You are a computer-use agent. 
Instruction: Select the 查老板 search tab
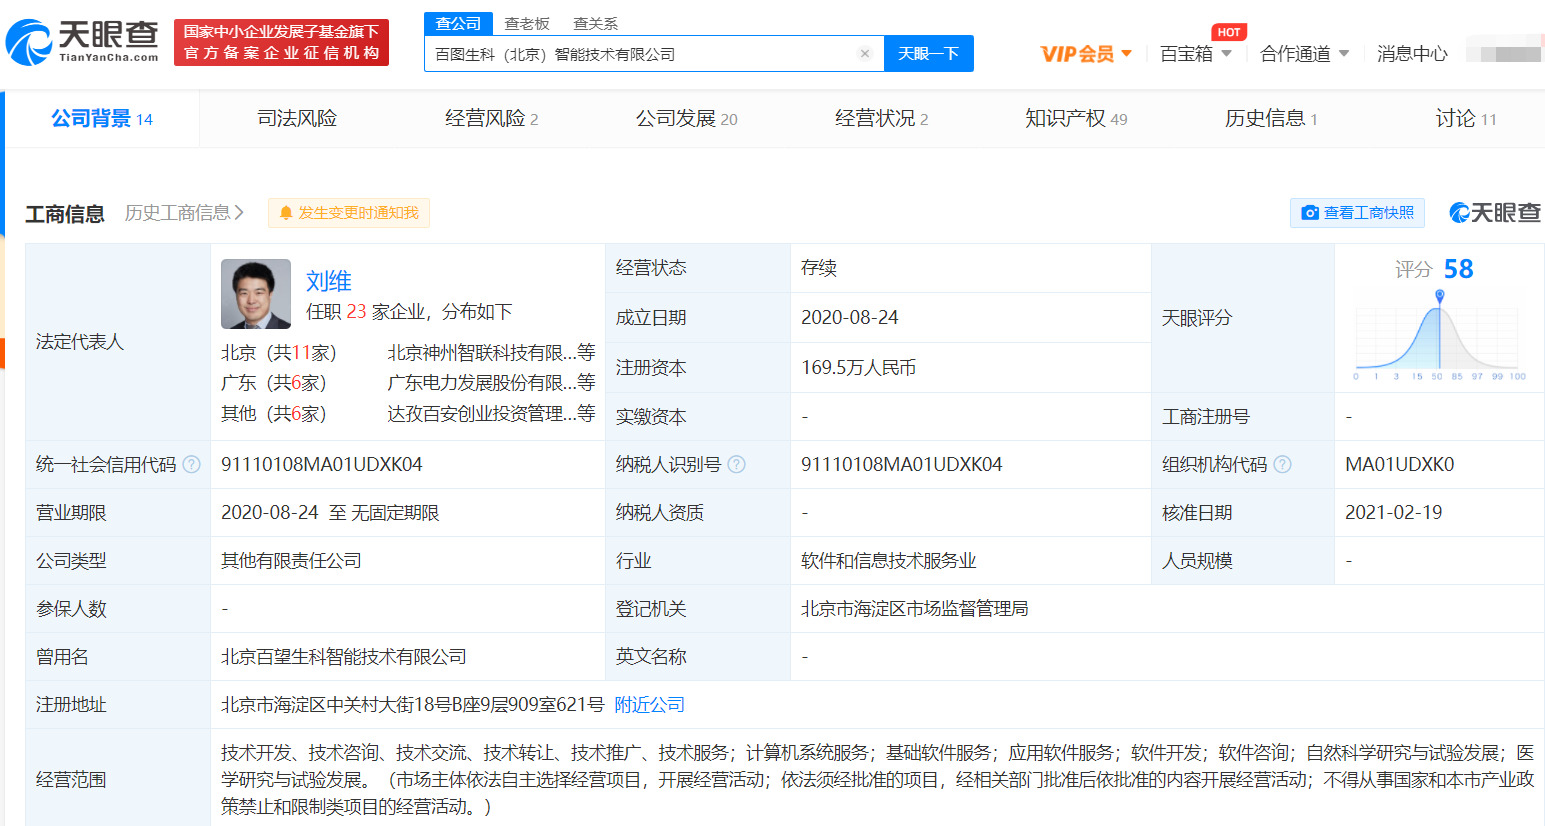(527, 23)
